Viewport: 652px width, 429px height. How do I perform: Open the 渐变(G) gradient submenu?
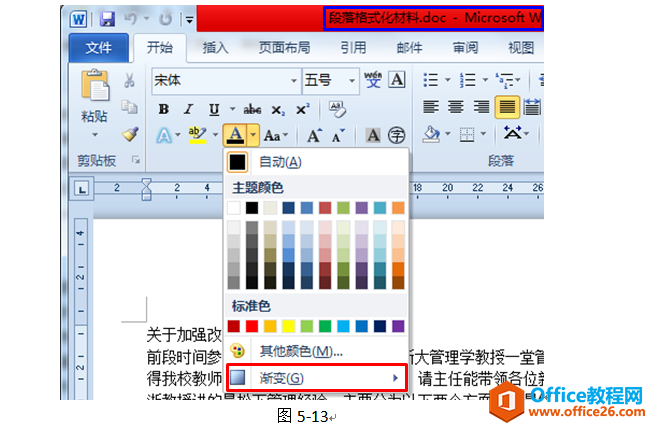point(316,377)
